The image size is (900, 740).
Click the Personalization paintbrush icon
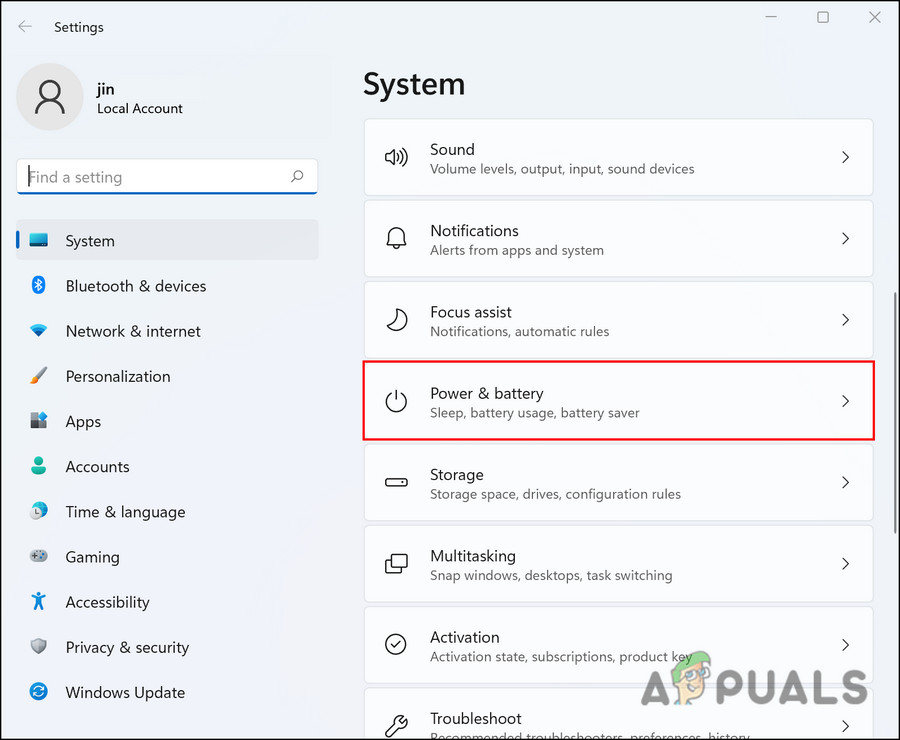(39, 376)
